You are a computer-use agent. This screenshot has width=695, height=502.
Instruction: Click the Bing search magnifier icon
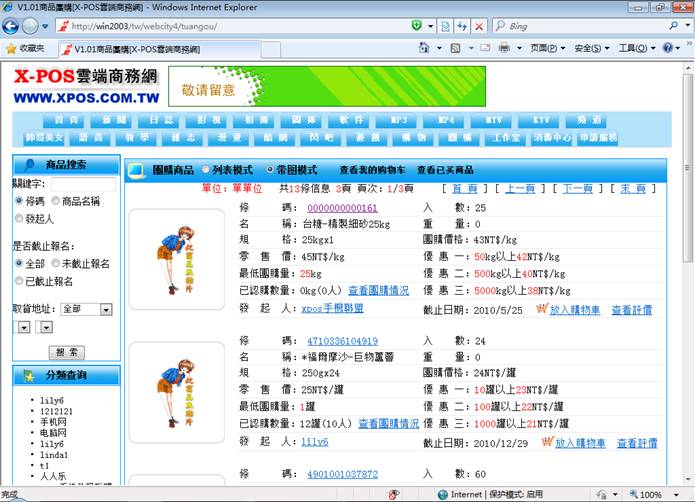(x=676, y=25)
